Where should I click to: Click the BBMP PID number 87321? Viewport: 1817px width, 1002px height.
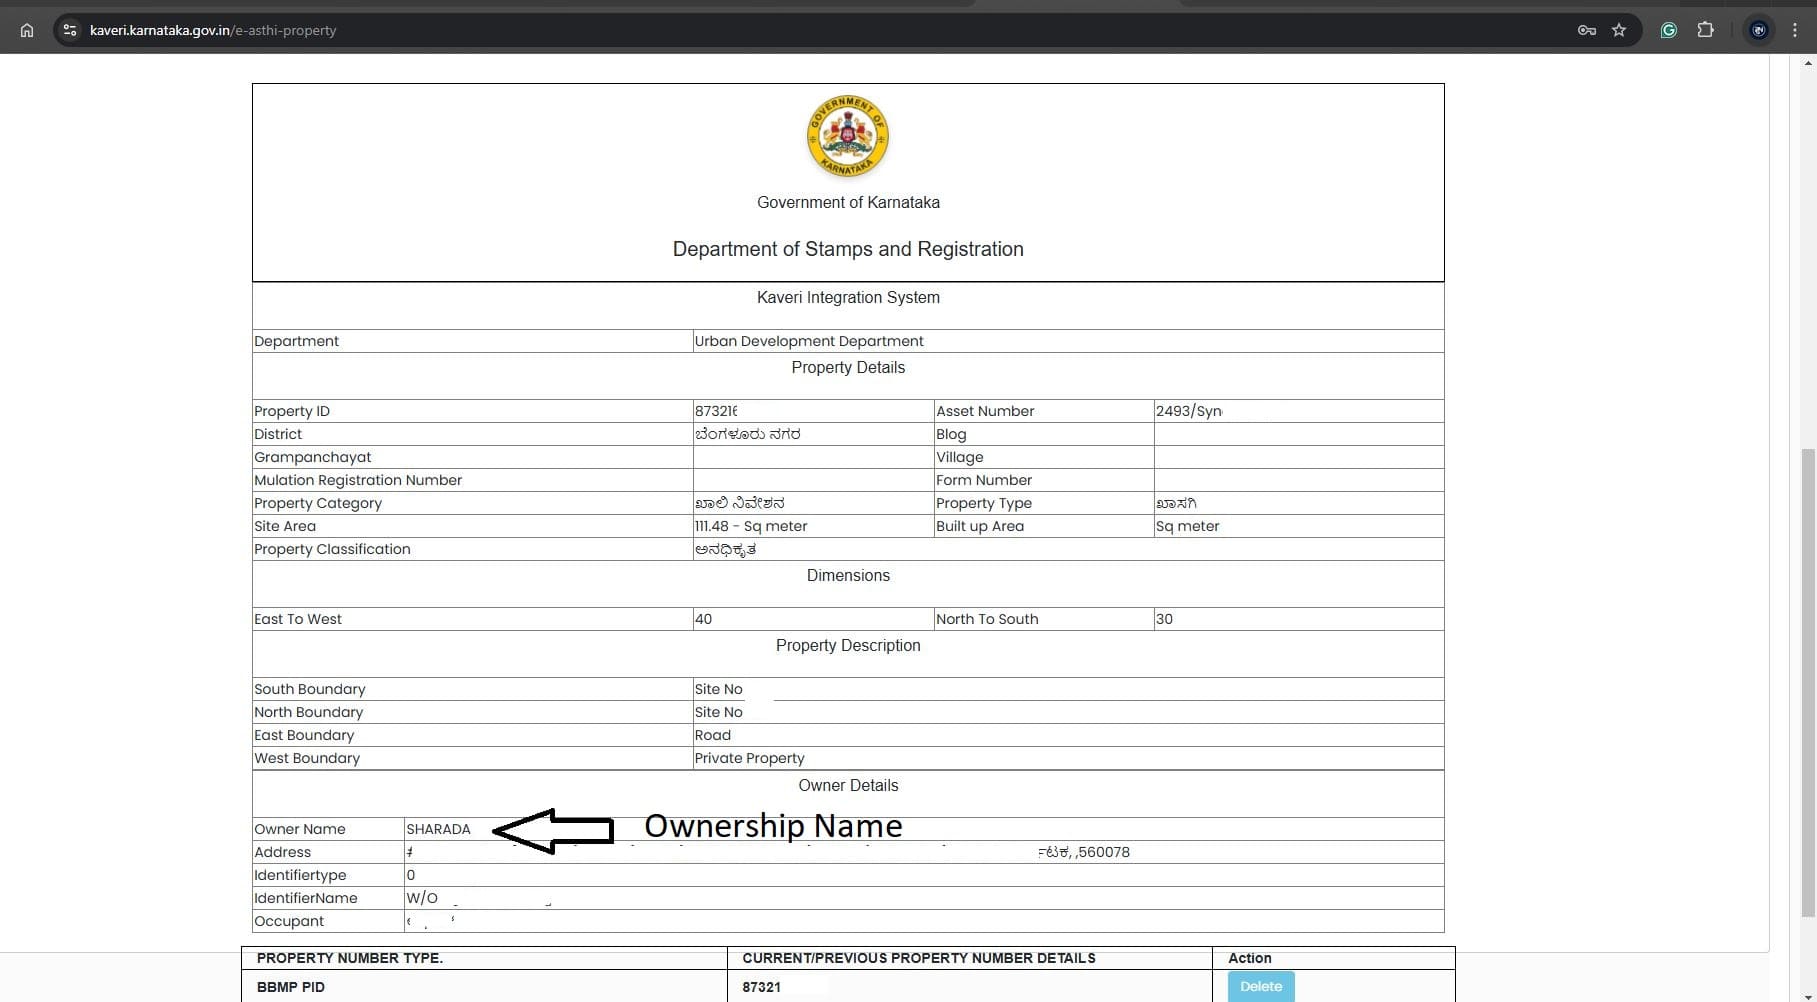coord(761,987)
